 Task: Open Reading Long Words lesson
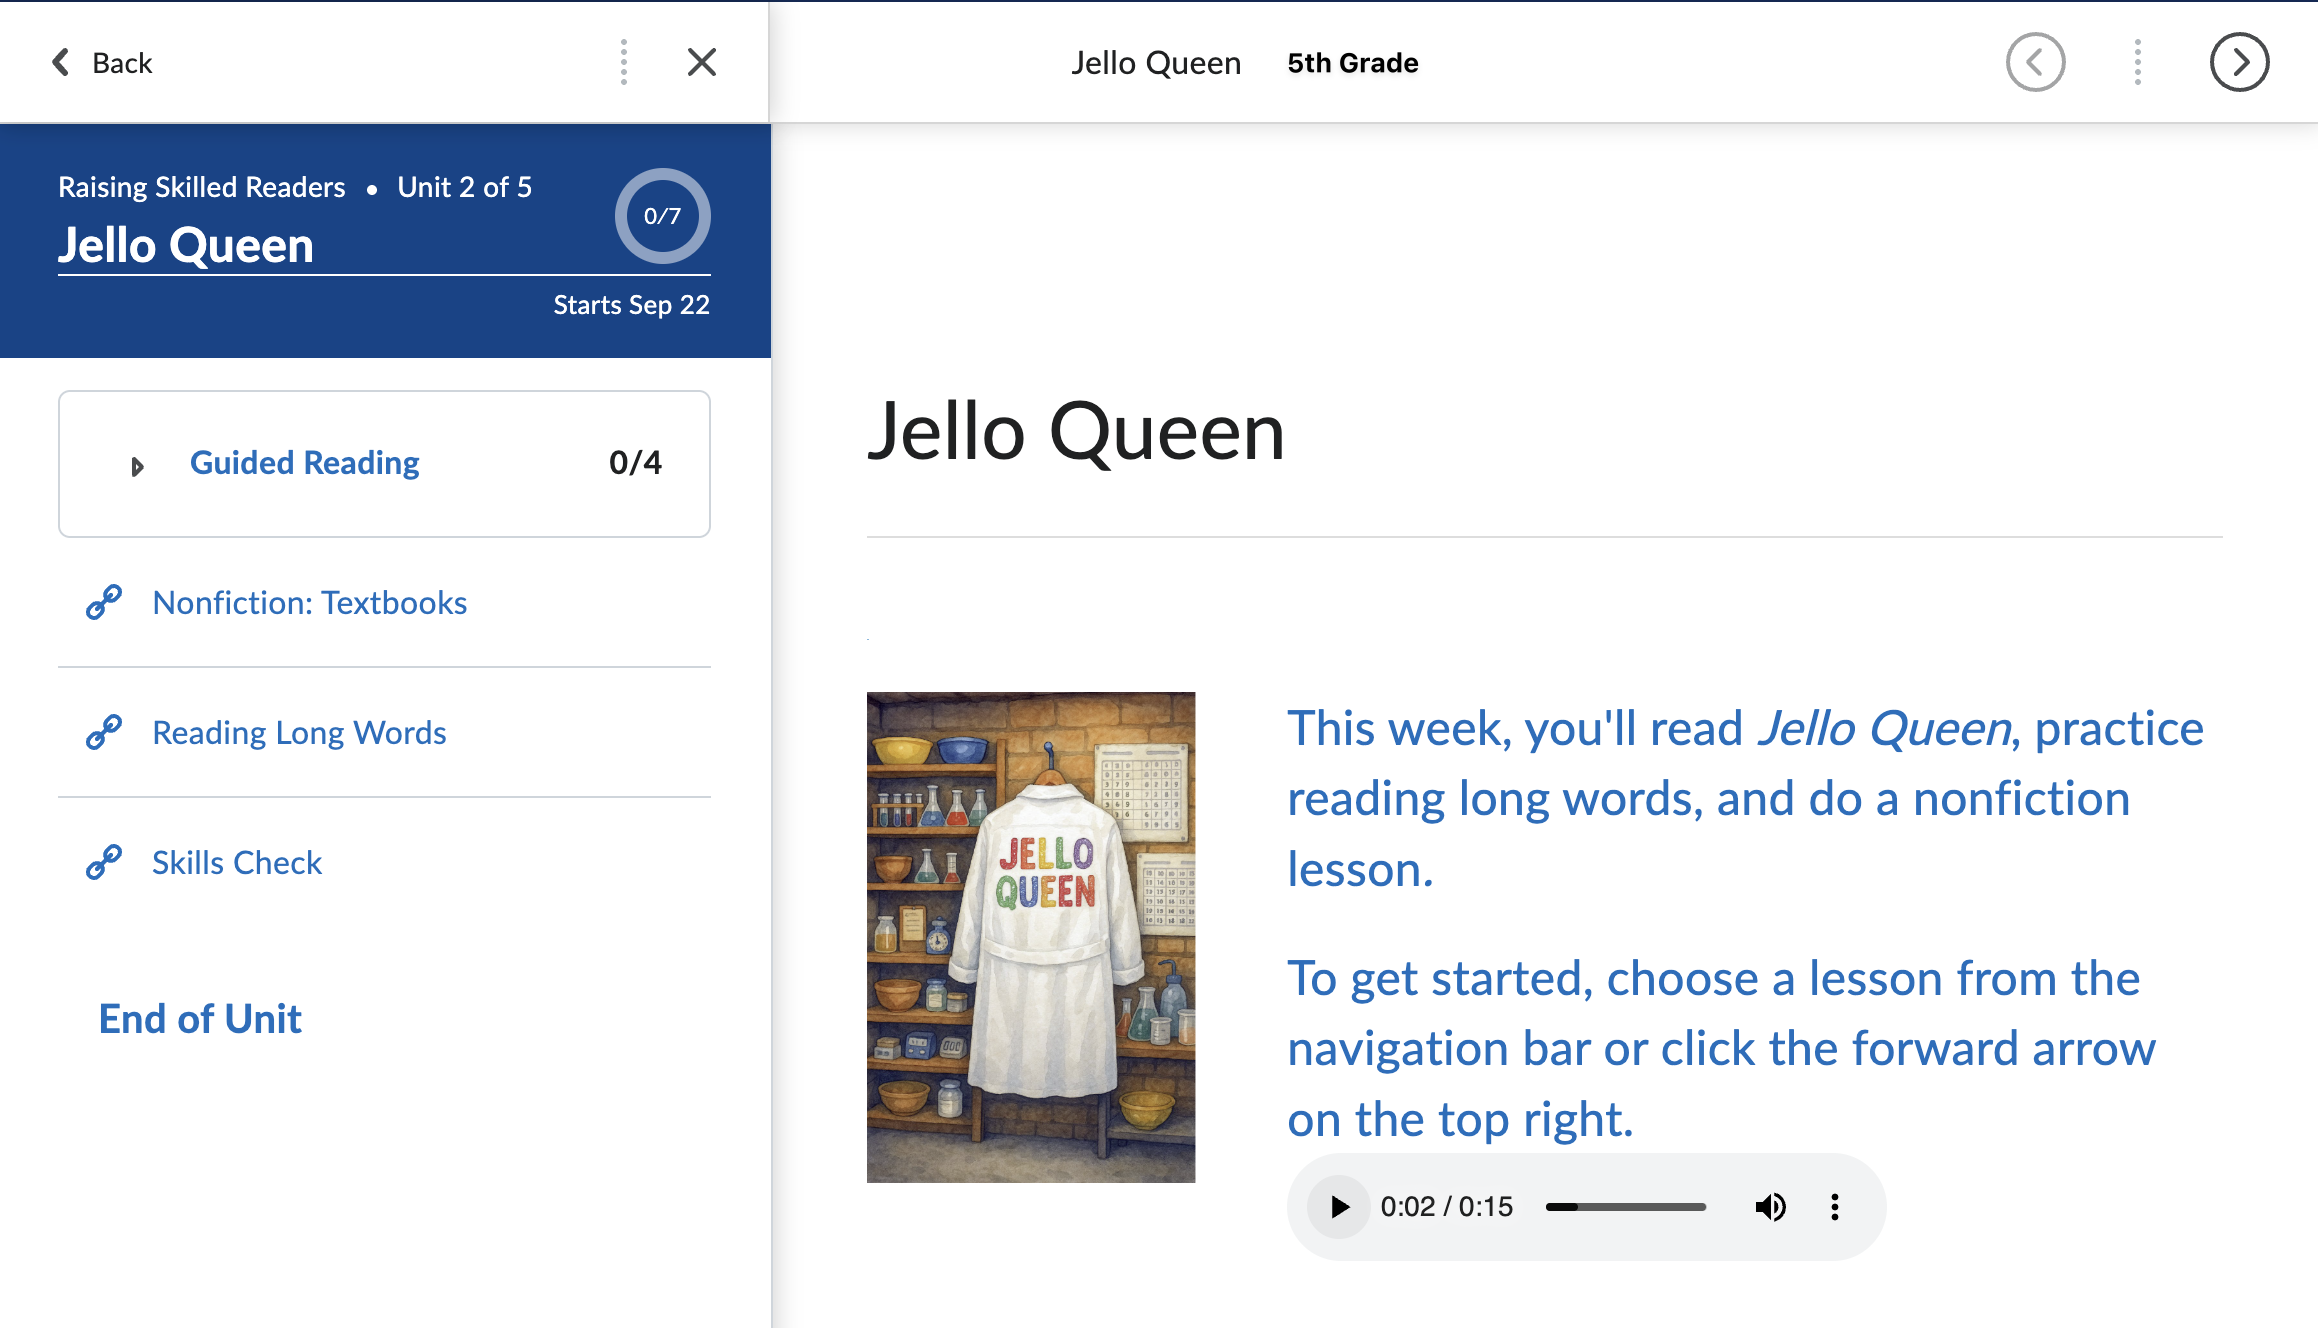(299, 733)
